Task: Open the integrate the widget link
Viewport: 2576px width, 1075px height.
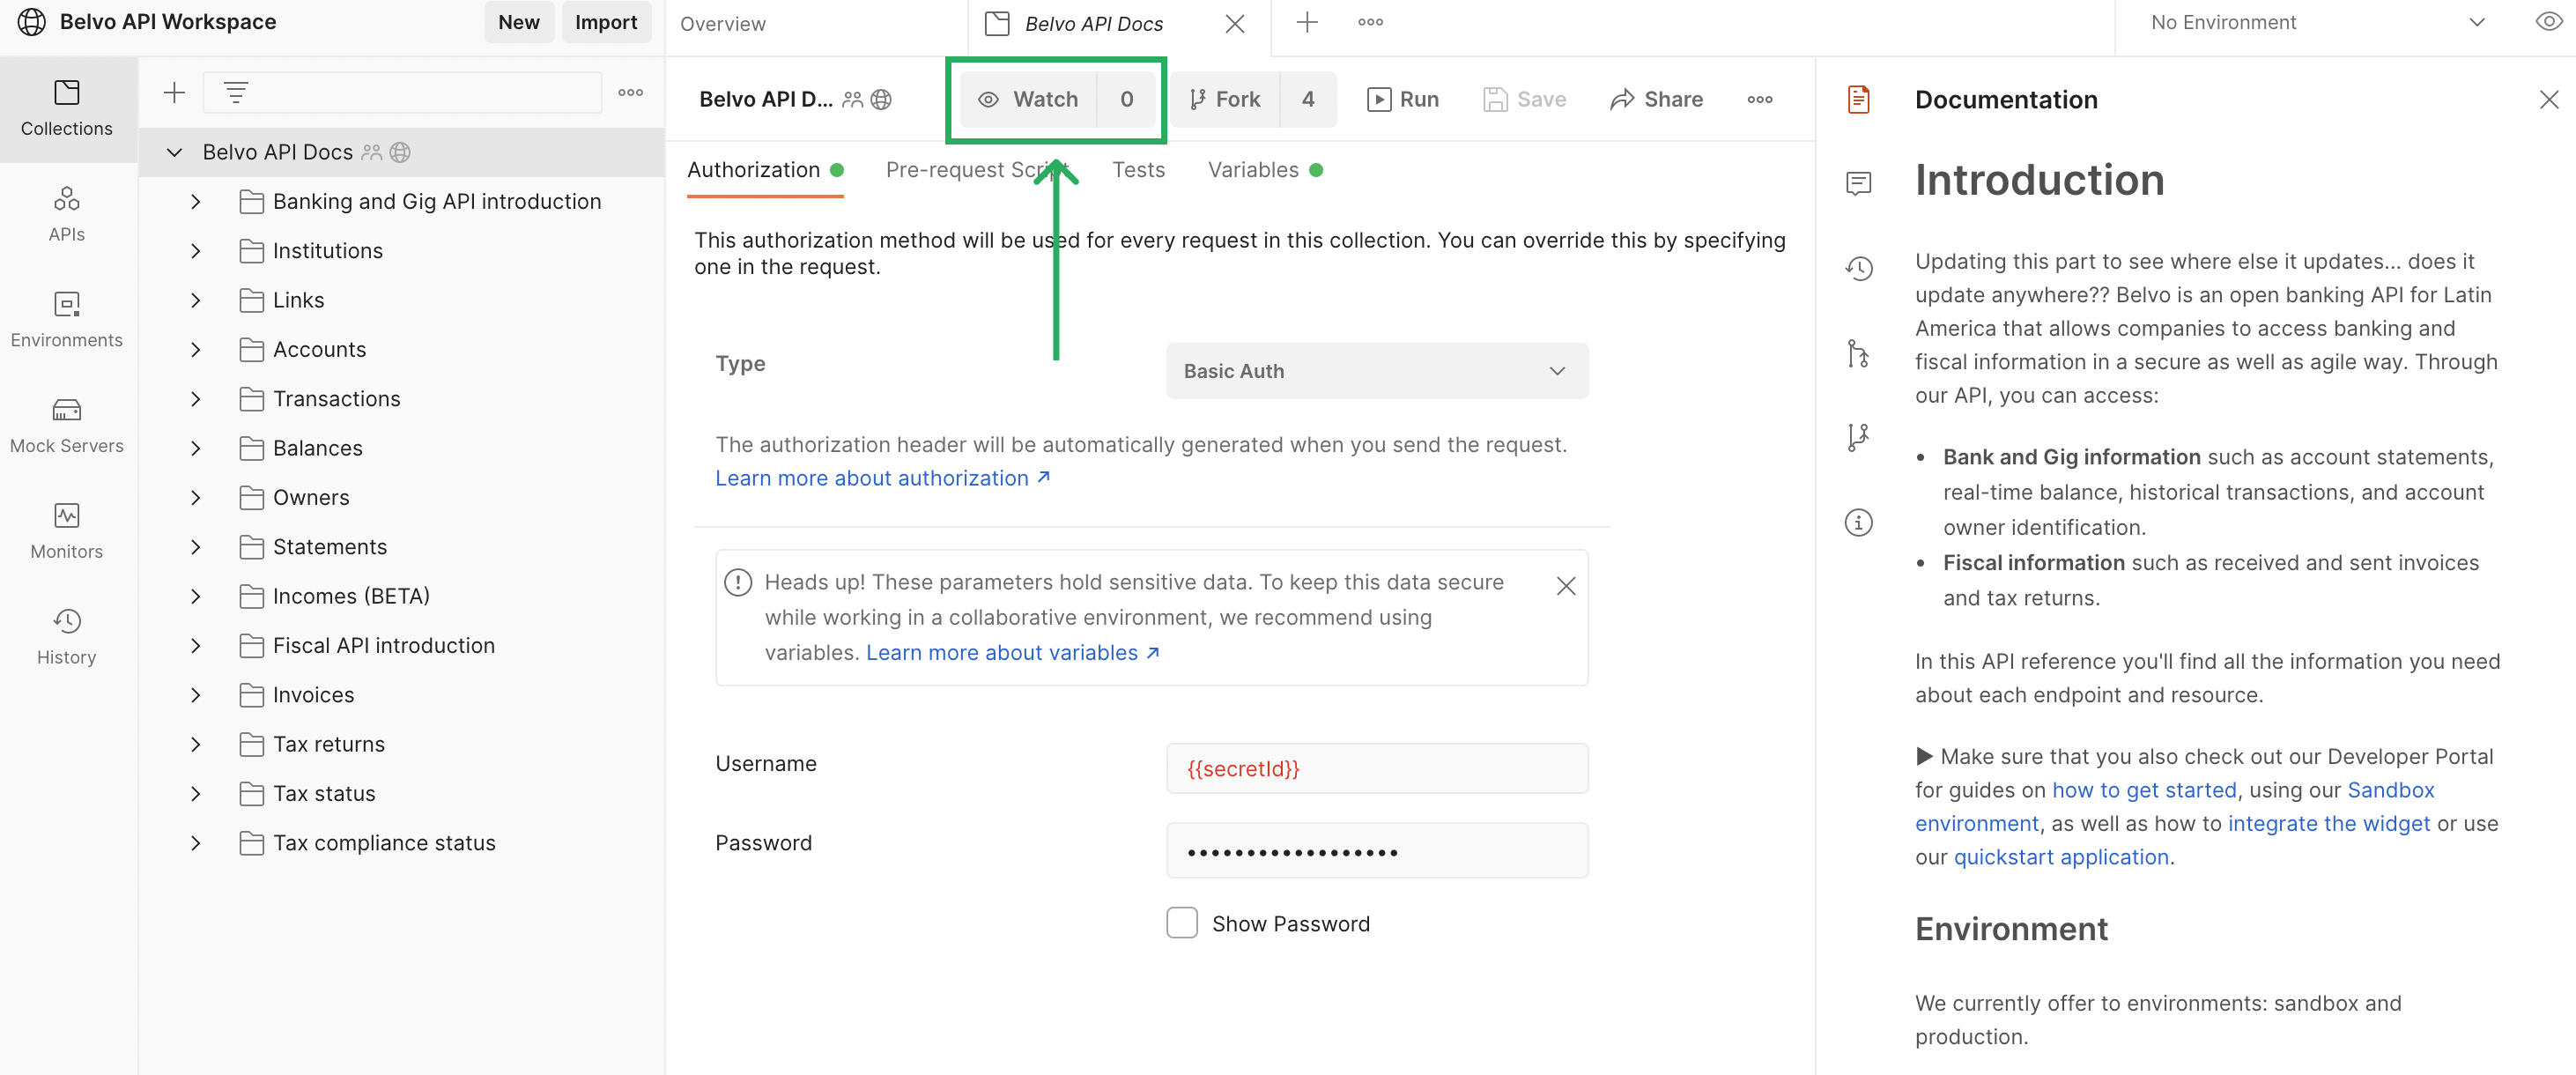Action: click(2328, 823)
